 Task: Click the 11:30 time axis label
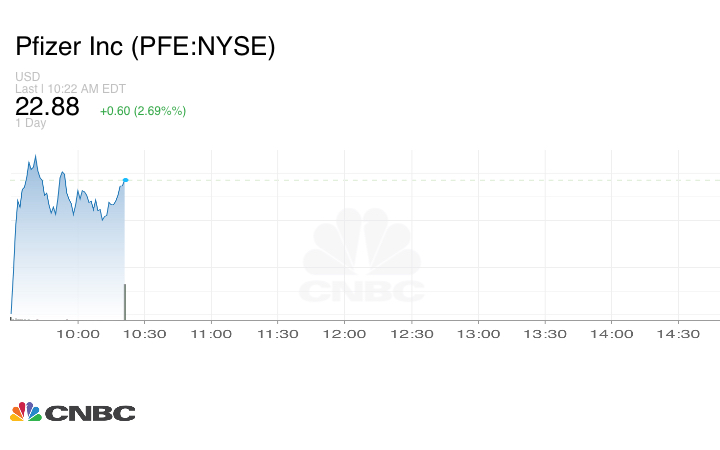click(278, 335)
